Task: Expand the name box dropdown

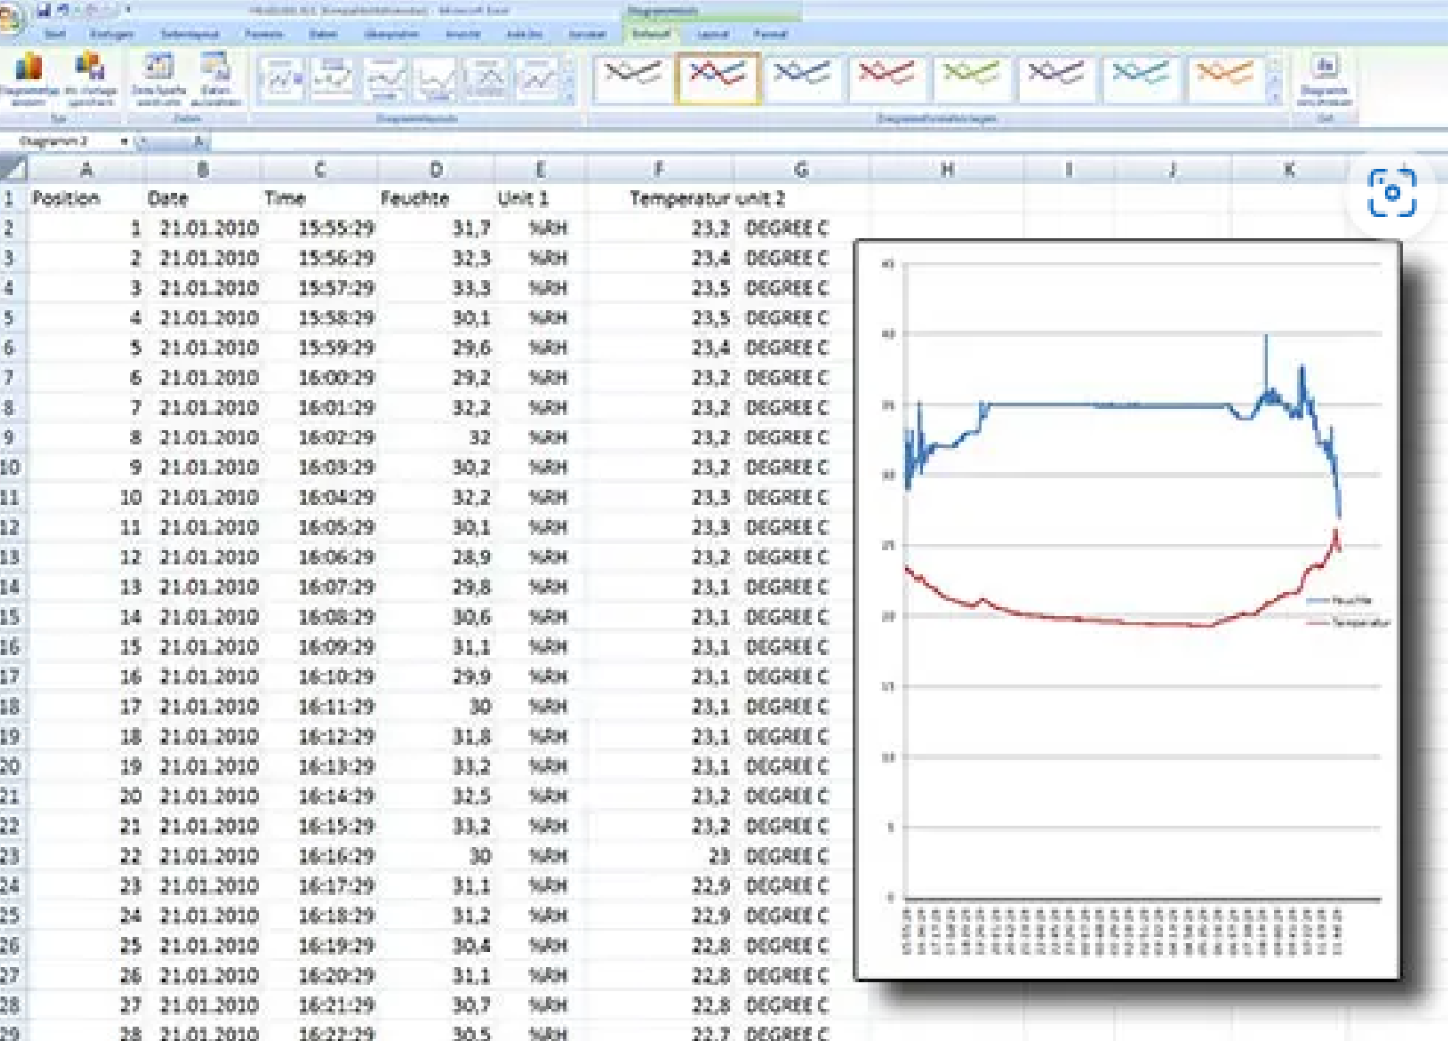Action: tap(124, 142)
